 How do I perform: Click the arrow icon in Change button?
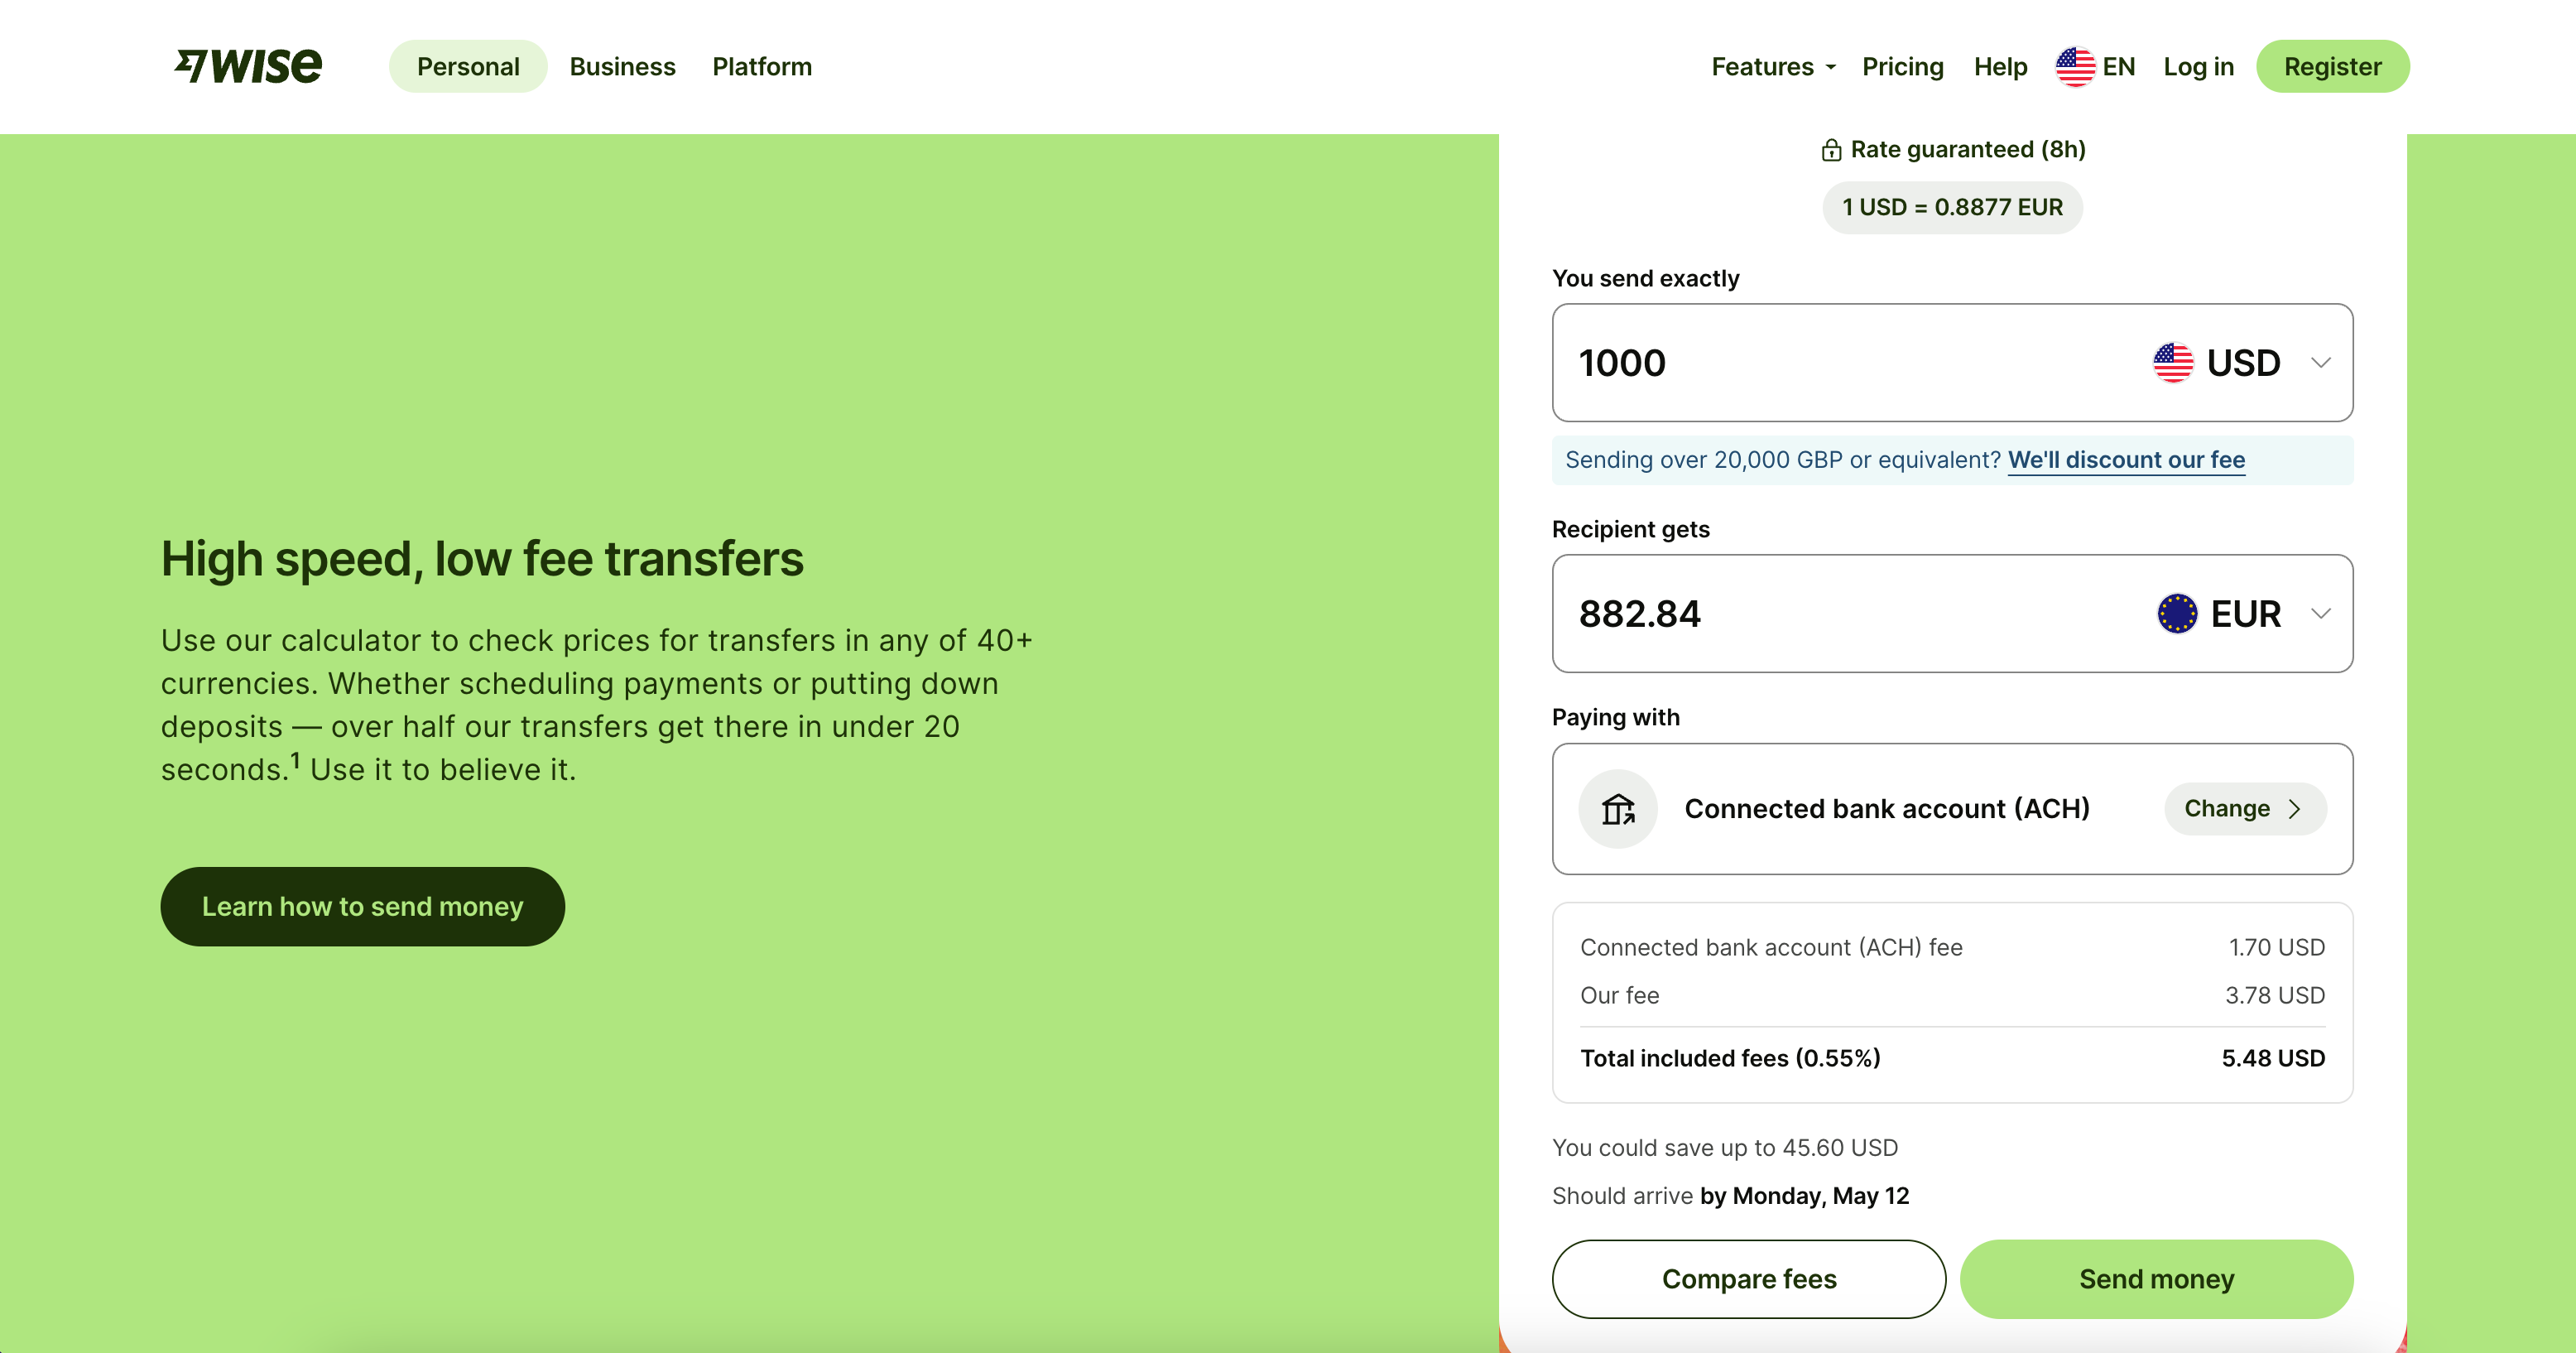[2295, 809]
